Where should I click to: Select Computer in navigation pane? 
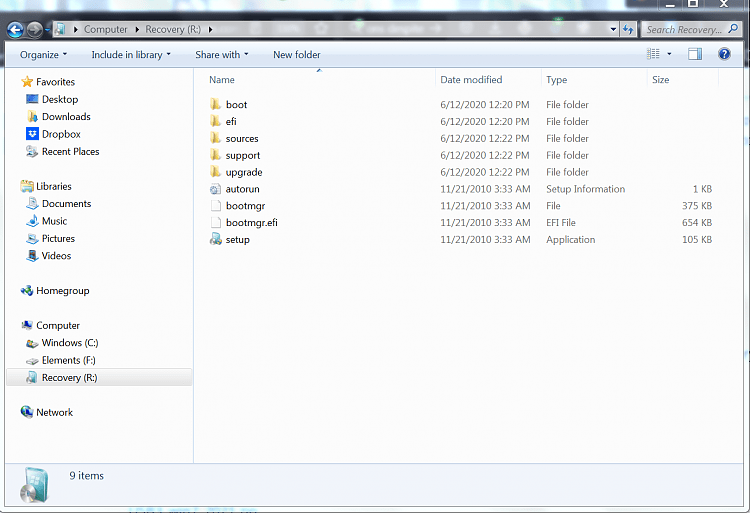(58, 326)
